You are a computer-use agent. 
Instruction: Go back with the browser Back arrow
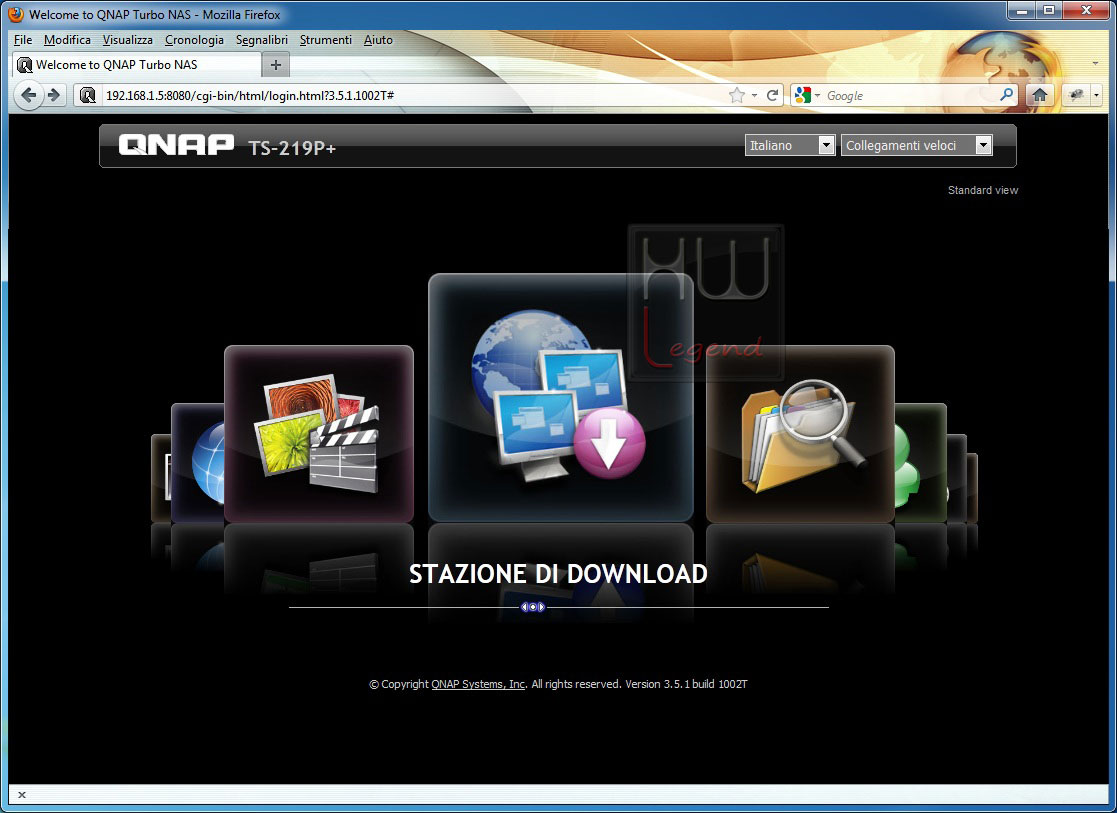(x=28, y=95)
